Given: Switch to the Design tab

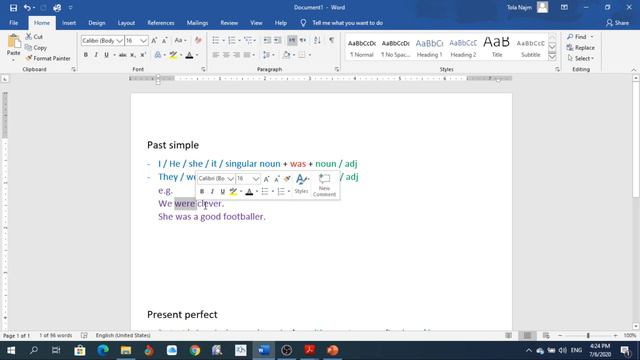Looking at the screenshot, I should (x=97, y=23).
